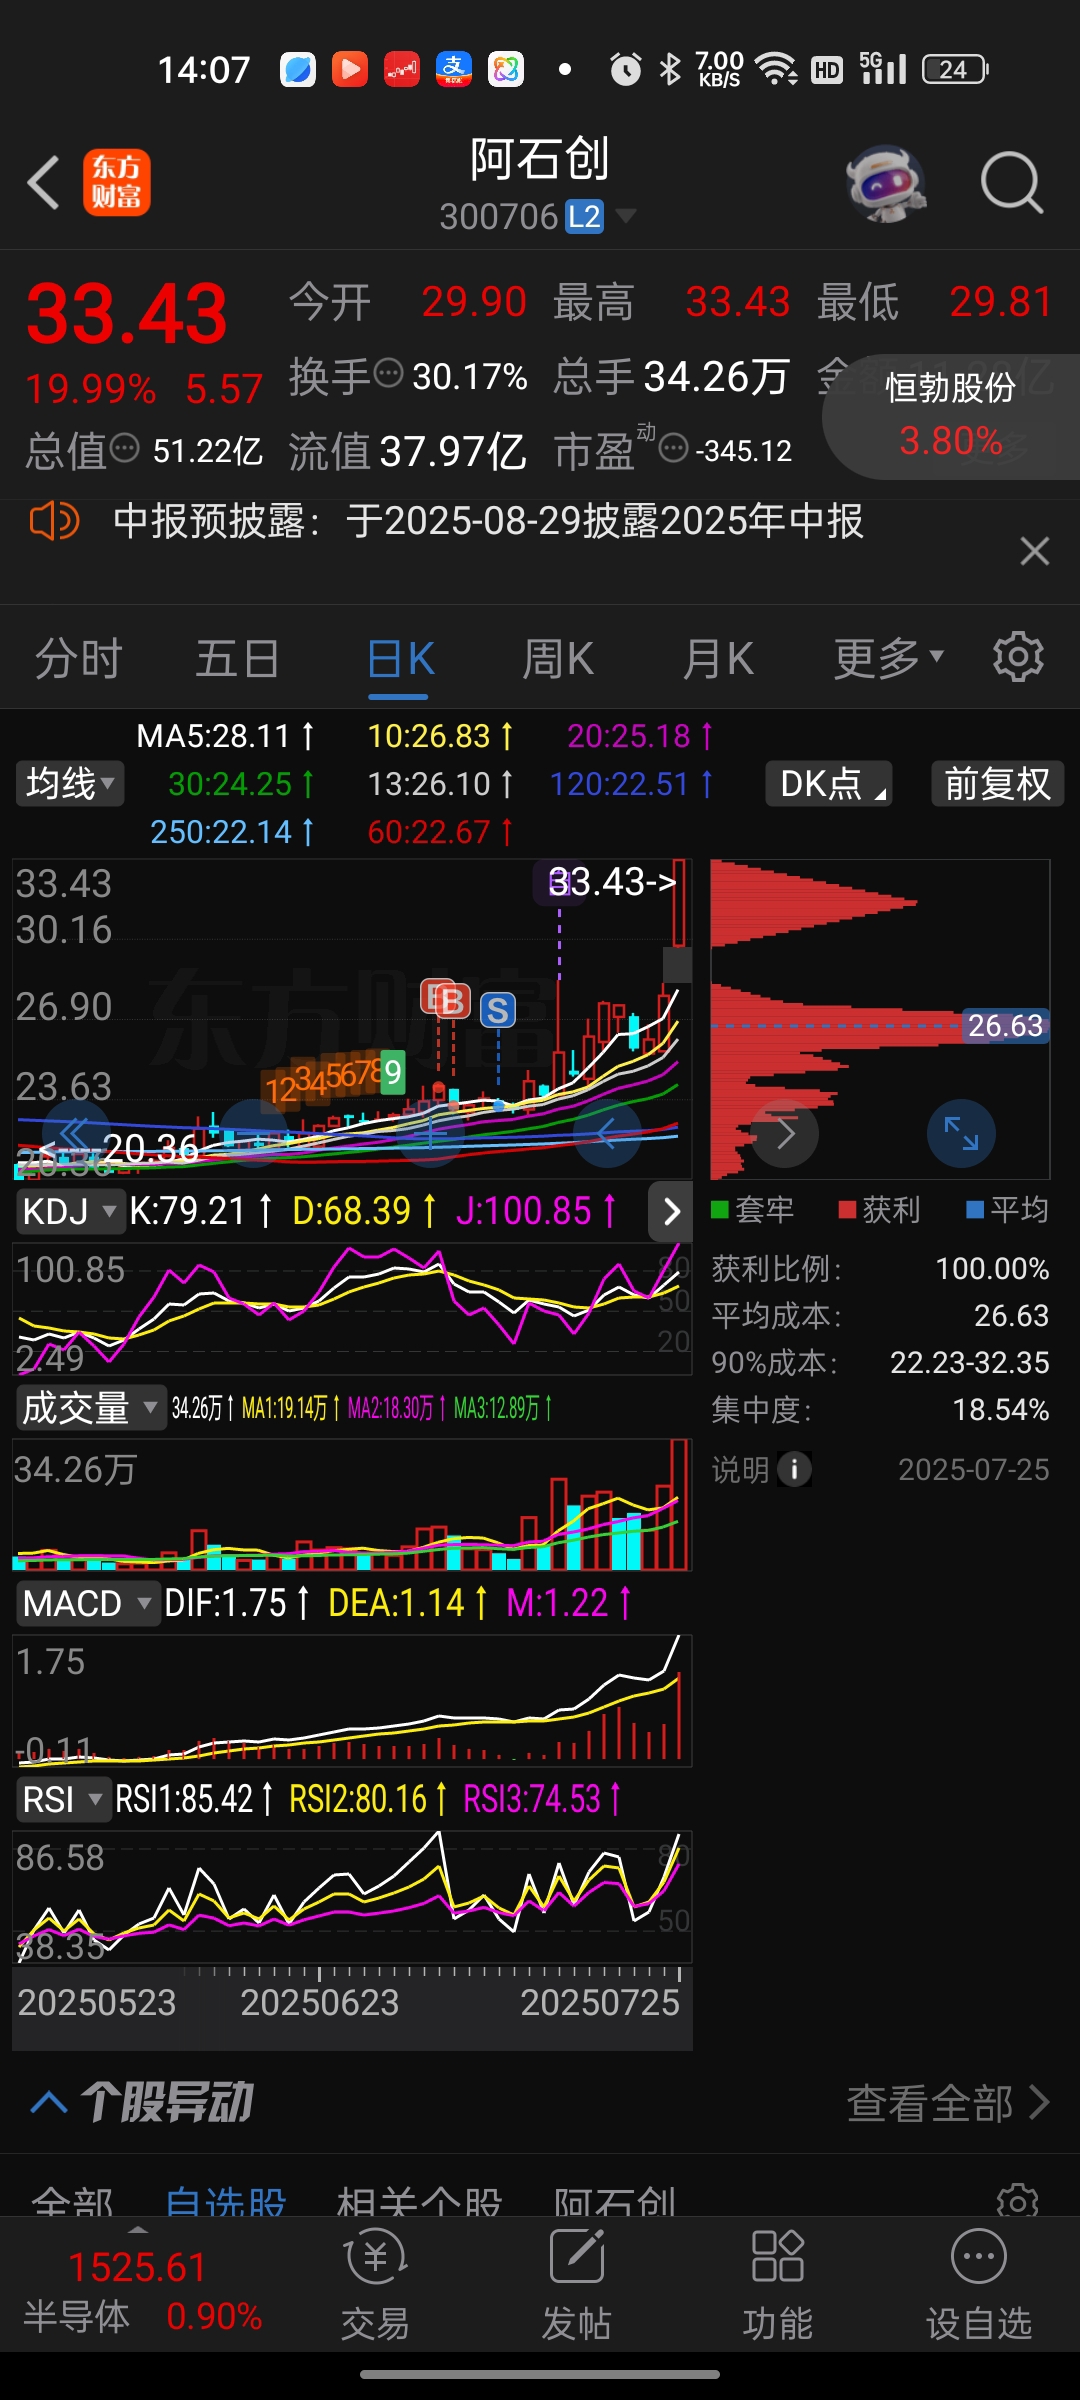Tap the 换手 info circle icon
1080x2400 pixels.
[388, 374]
